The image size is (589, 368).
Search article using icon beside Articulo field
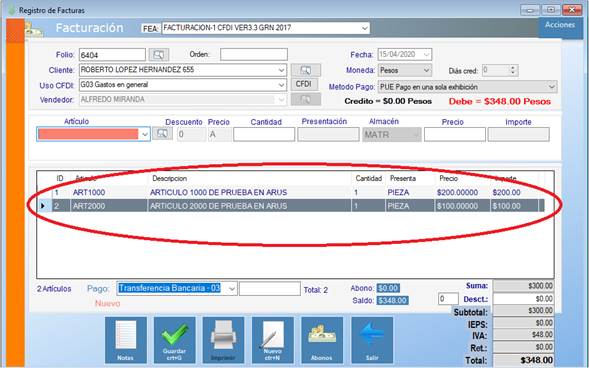162,133
